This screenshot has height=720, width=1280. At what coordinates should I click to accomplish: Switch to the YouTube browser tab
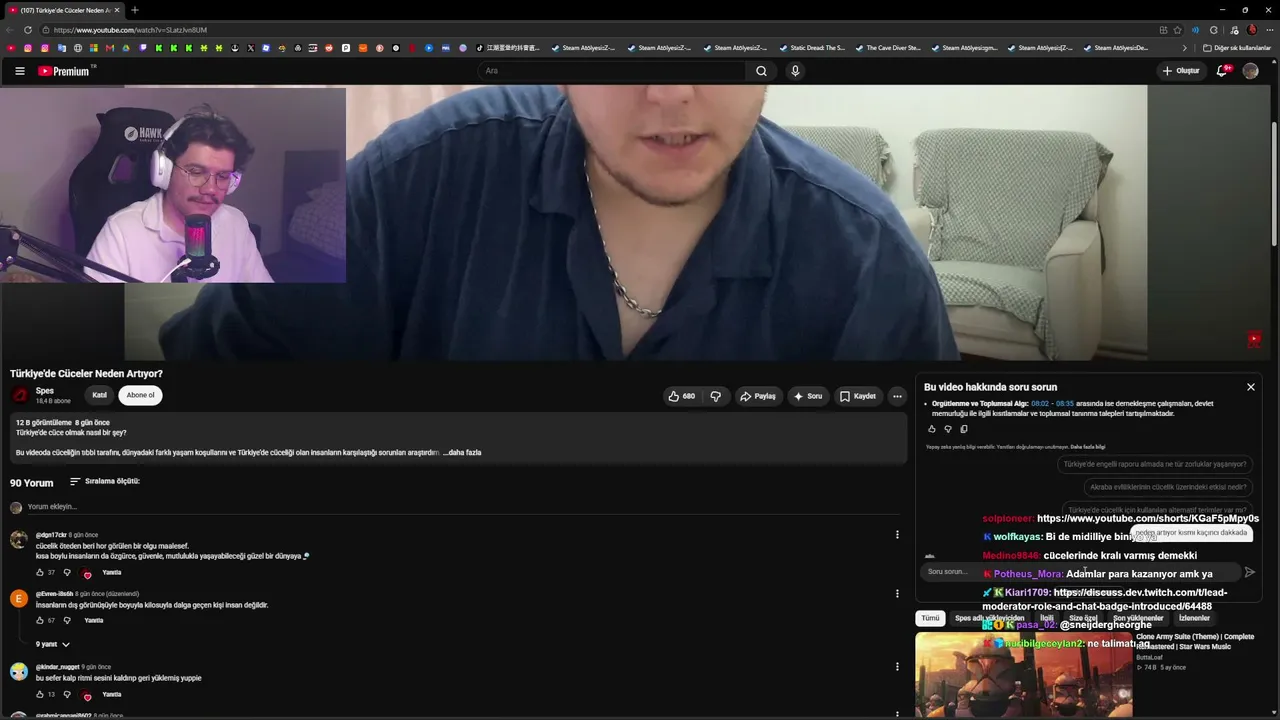(x=63, y=10)
